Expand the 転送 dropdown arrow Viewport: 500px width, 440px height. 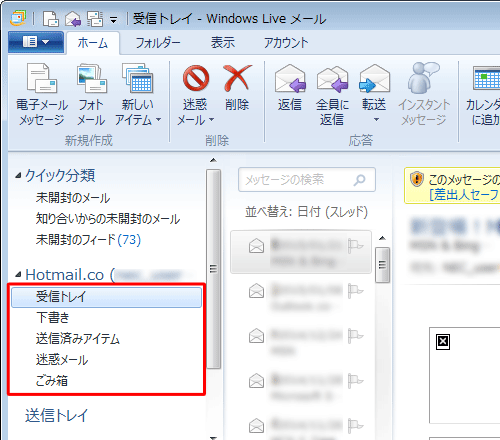click(376, 119)
